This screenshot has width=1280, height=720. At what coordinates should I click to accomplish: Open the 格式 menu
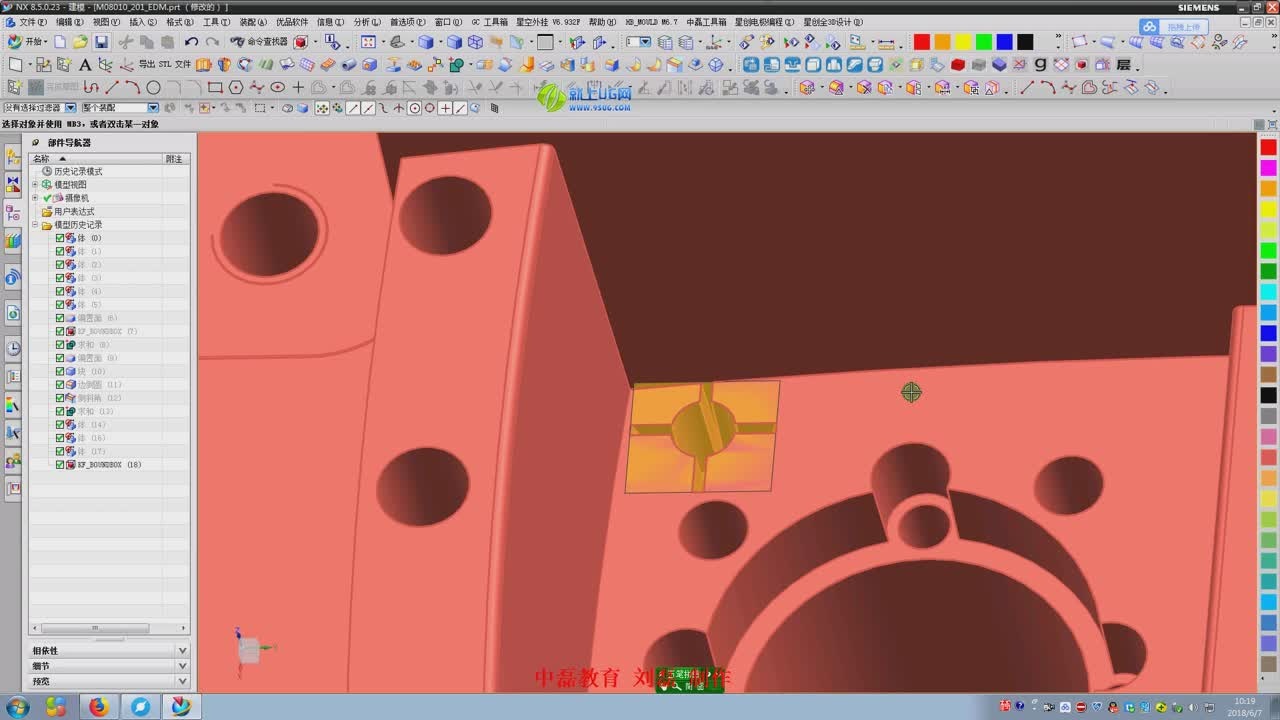[180, 21]
